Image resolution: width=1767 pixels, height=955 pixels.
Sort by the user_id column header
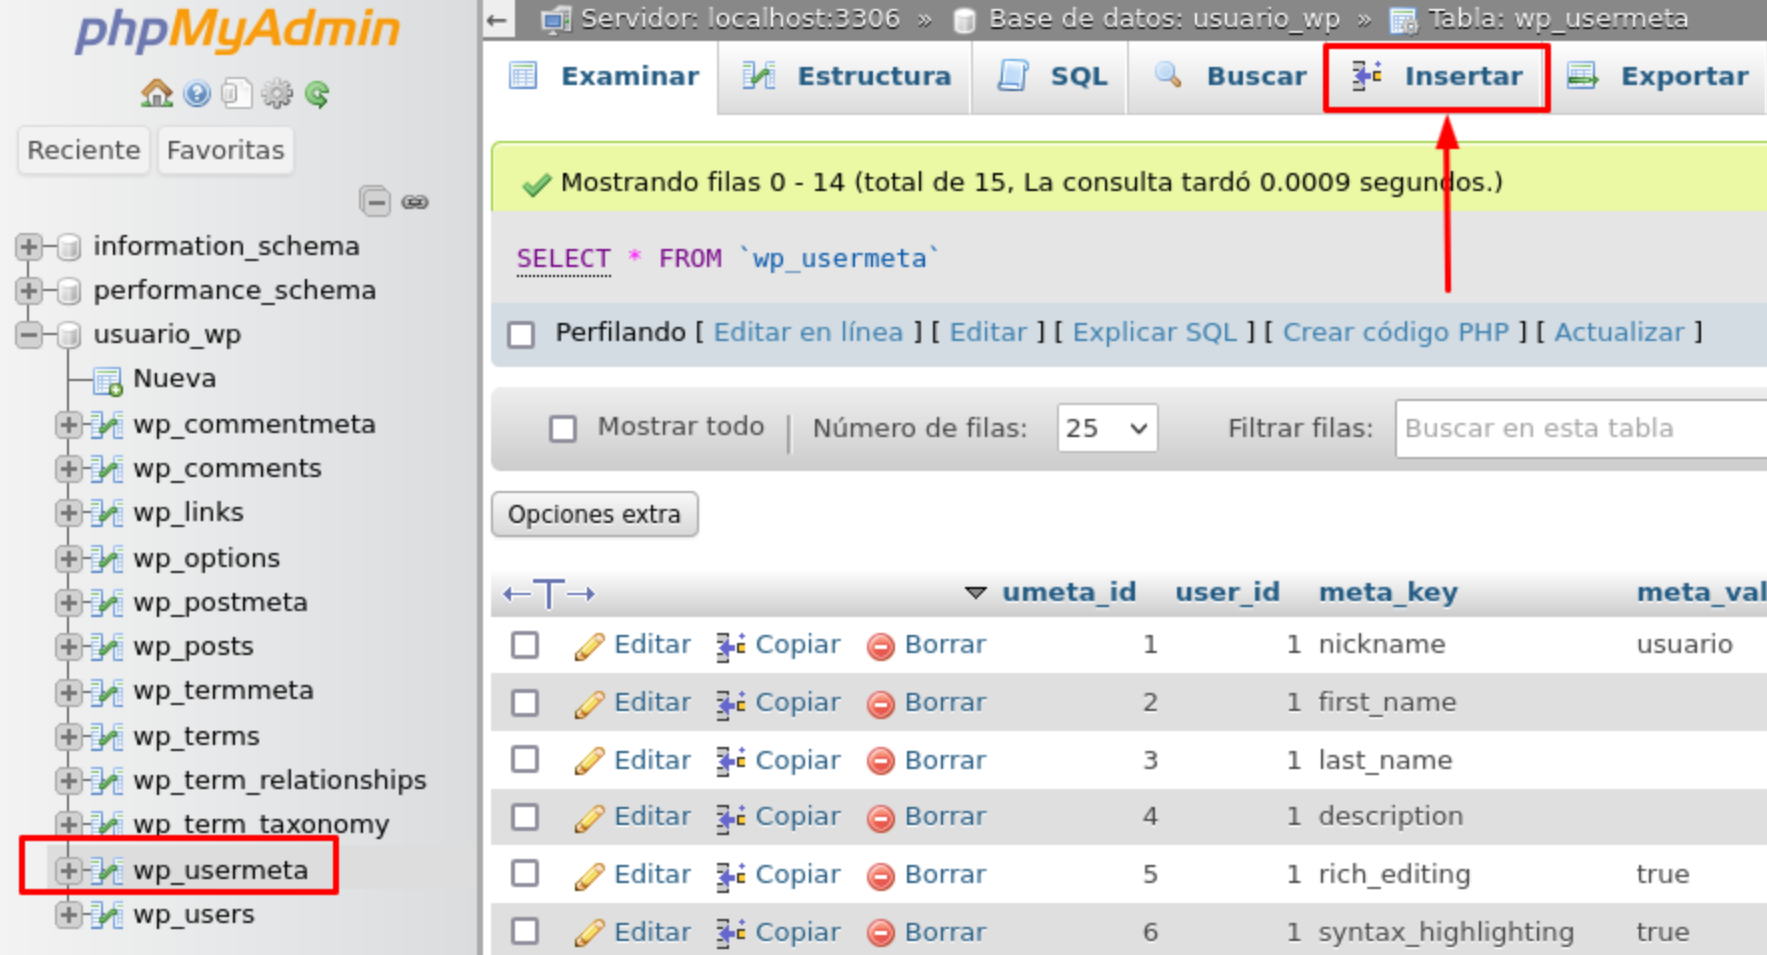click(1227, 592)
